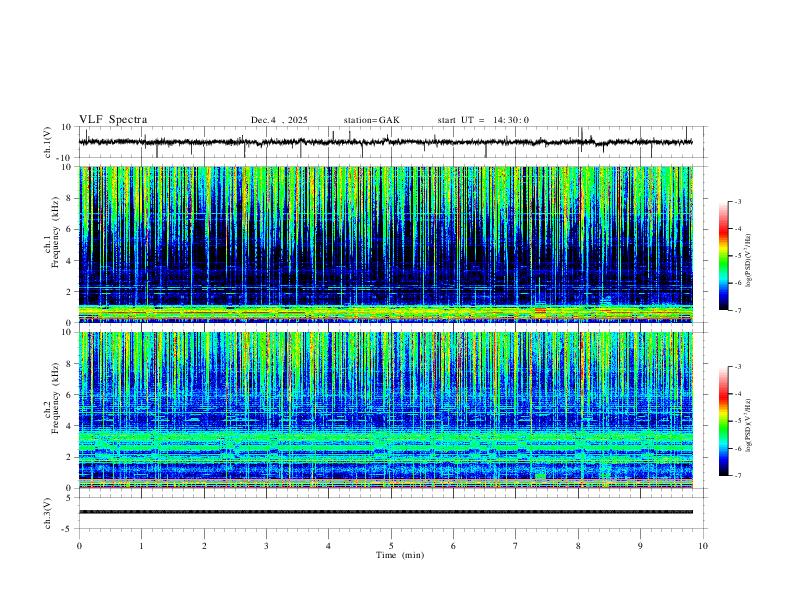Click the "4" kHz tick of ch.1 spectrogram

(x=70, y=261)
